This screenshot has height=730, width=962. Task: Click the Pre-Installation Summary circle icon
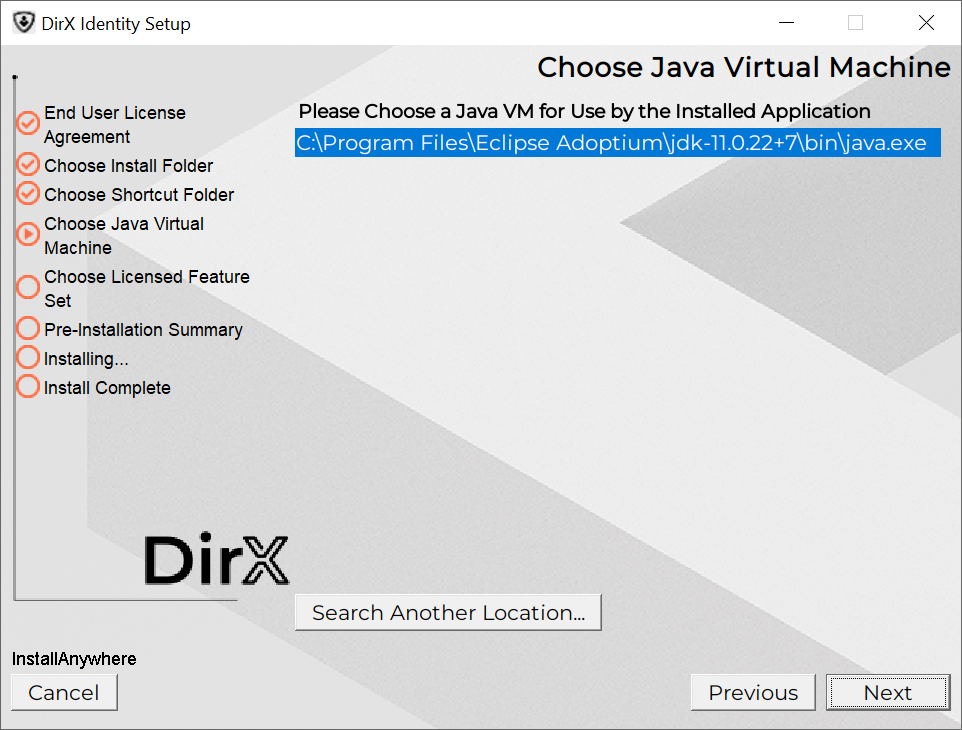coord(28,329)
